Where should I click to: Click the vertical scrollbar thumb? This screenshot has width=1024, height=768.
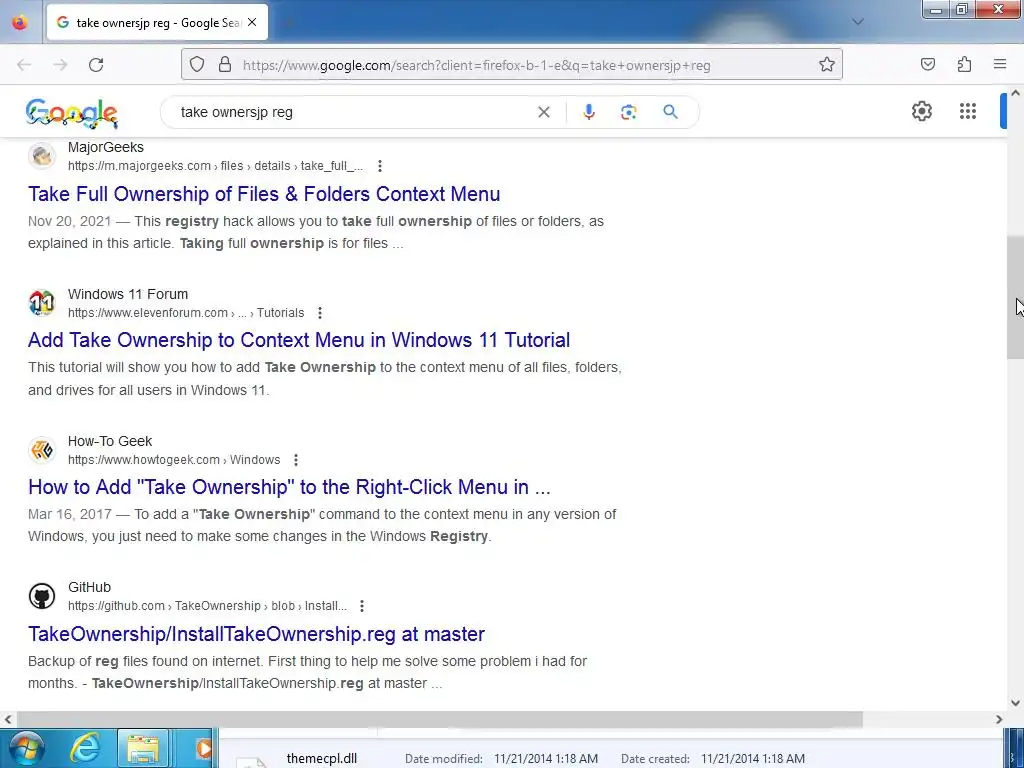click(x=1015, y=297)
